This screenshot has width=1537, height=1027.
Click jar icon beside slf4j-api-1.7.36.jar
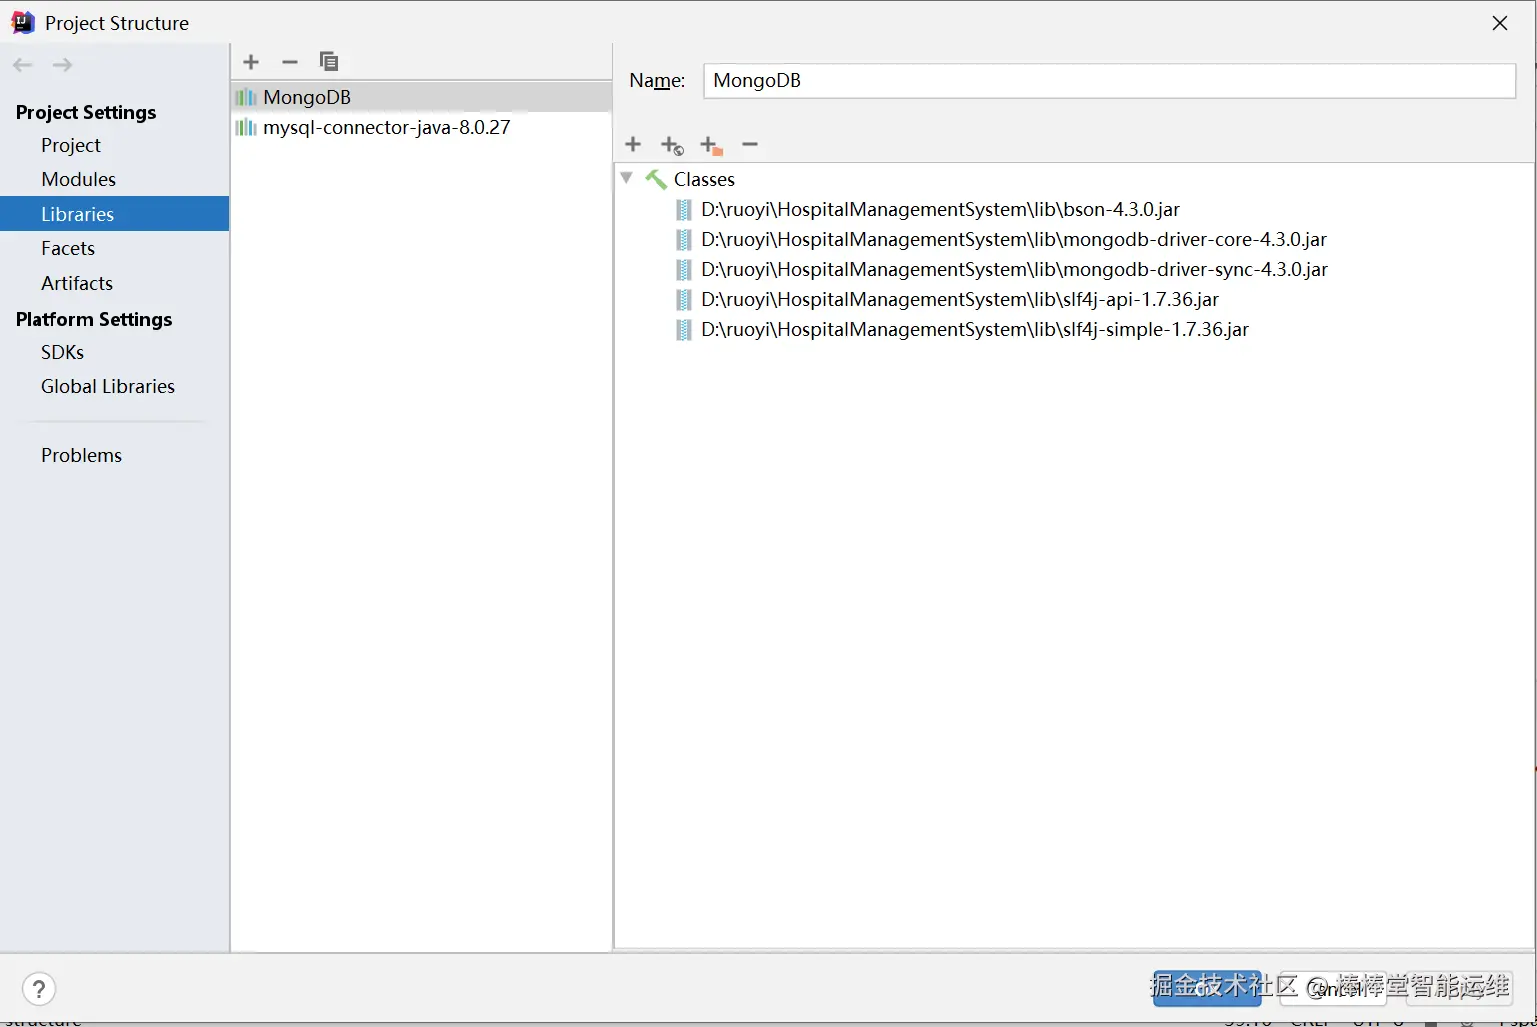(684, 299)
